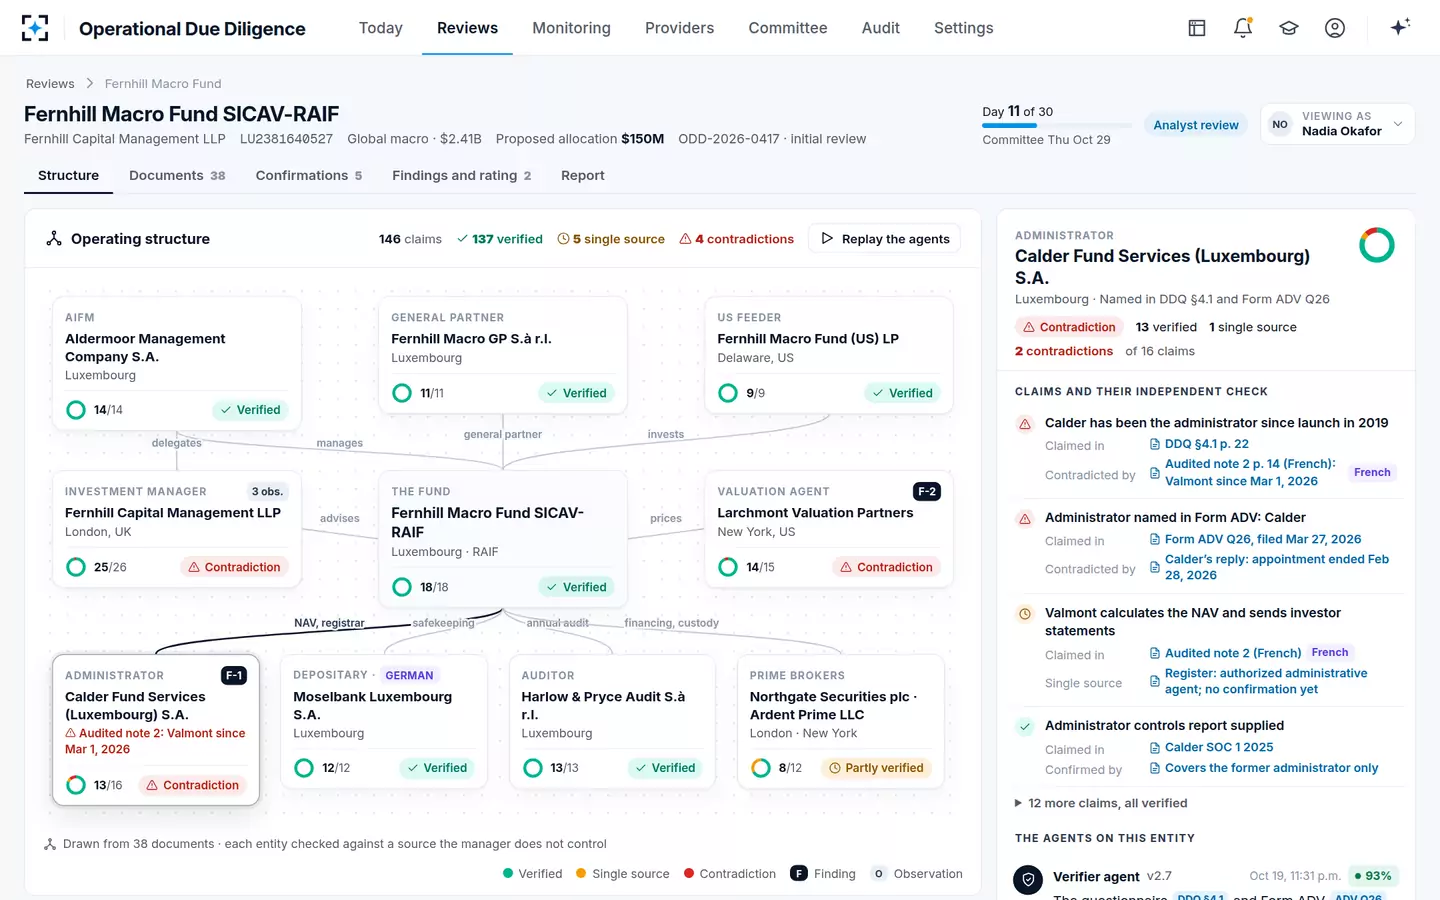Open the Calder SOC 1 2025 document link
Image resolution: width=1440 pixels, height=900 pixels.
[1219, 747]
